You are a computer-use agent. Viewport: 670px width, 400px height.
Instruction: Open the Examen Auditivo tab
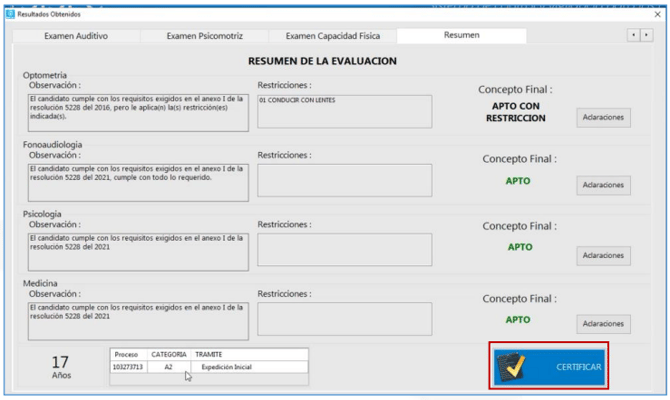pyautogui.click(x=76, y=36)
